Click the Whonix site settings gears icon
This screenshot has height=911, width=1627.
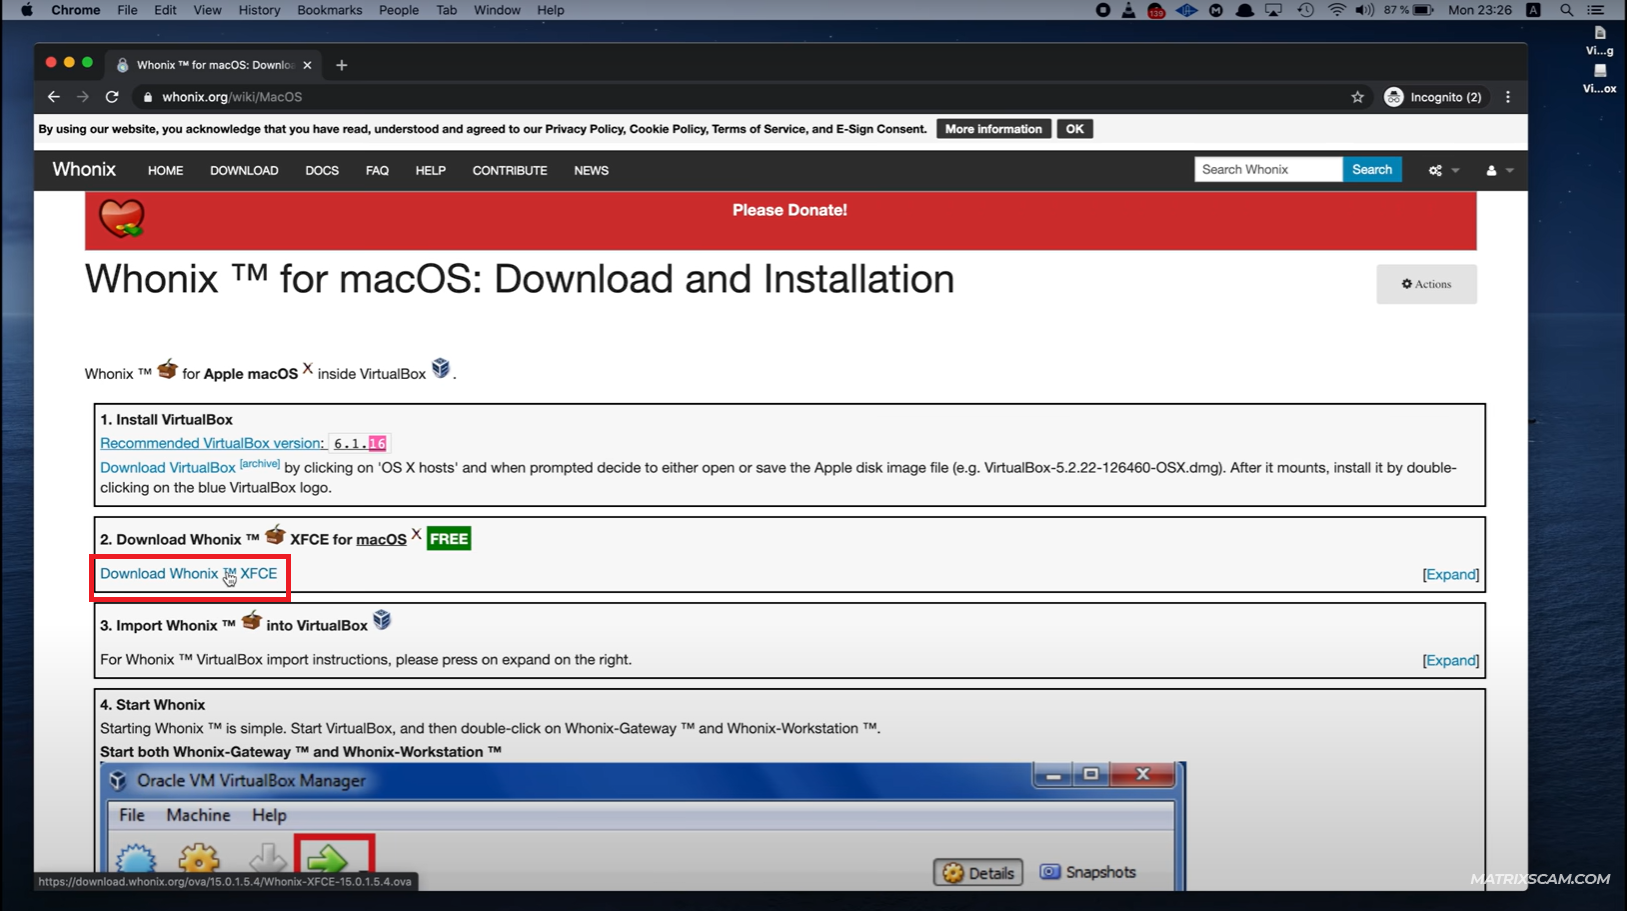pos(1436,171)
